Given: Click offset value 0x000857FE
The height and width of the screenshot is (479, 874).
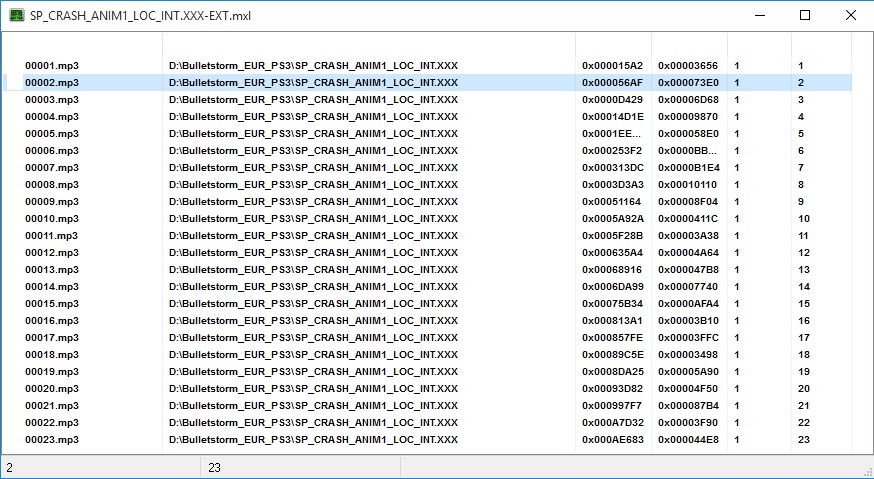Looking at the screenshot, I should (x=612, y=338).
